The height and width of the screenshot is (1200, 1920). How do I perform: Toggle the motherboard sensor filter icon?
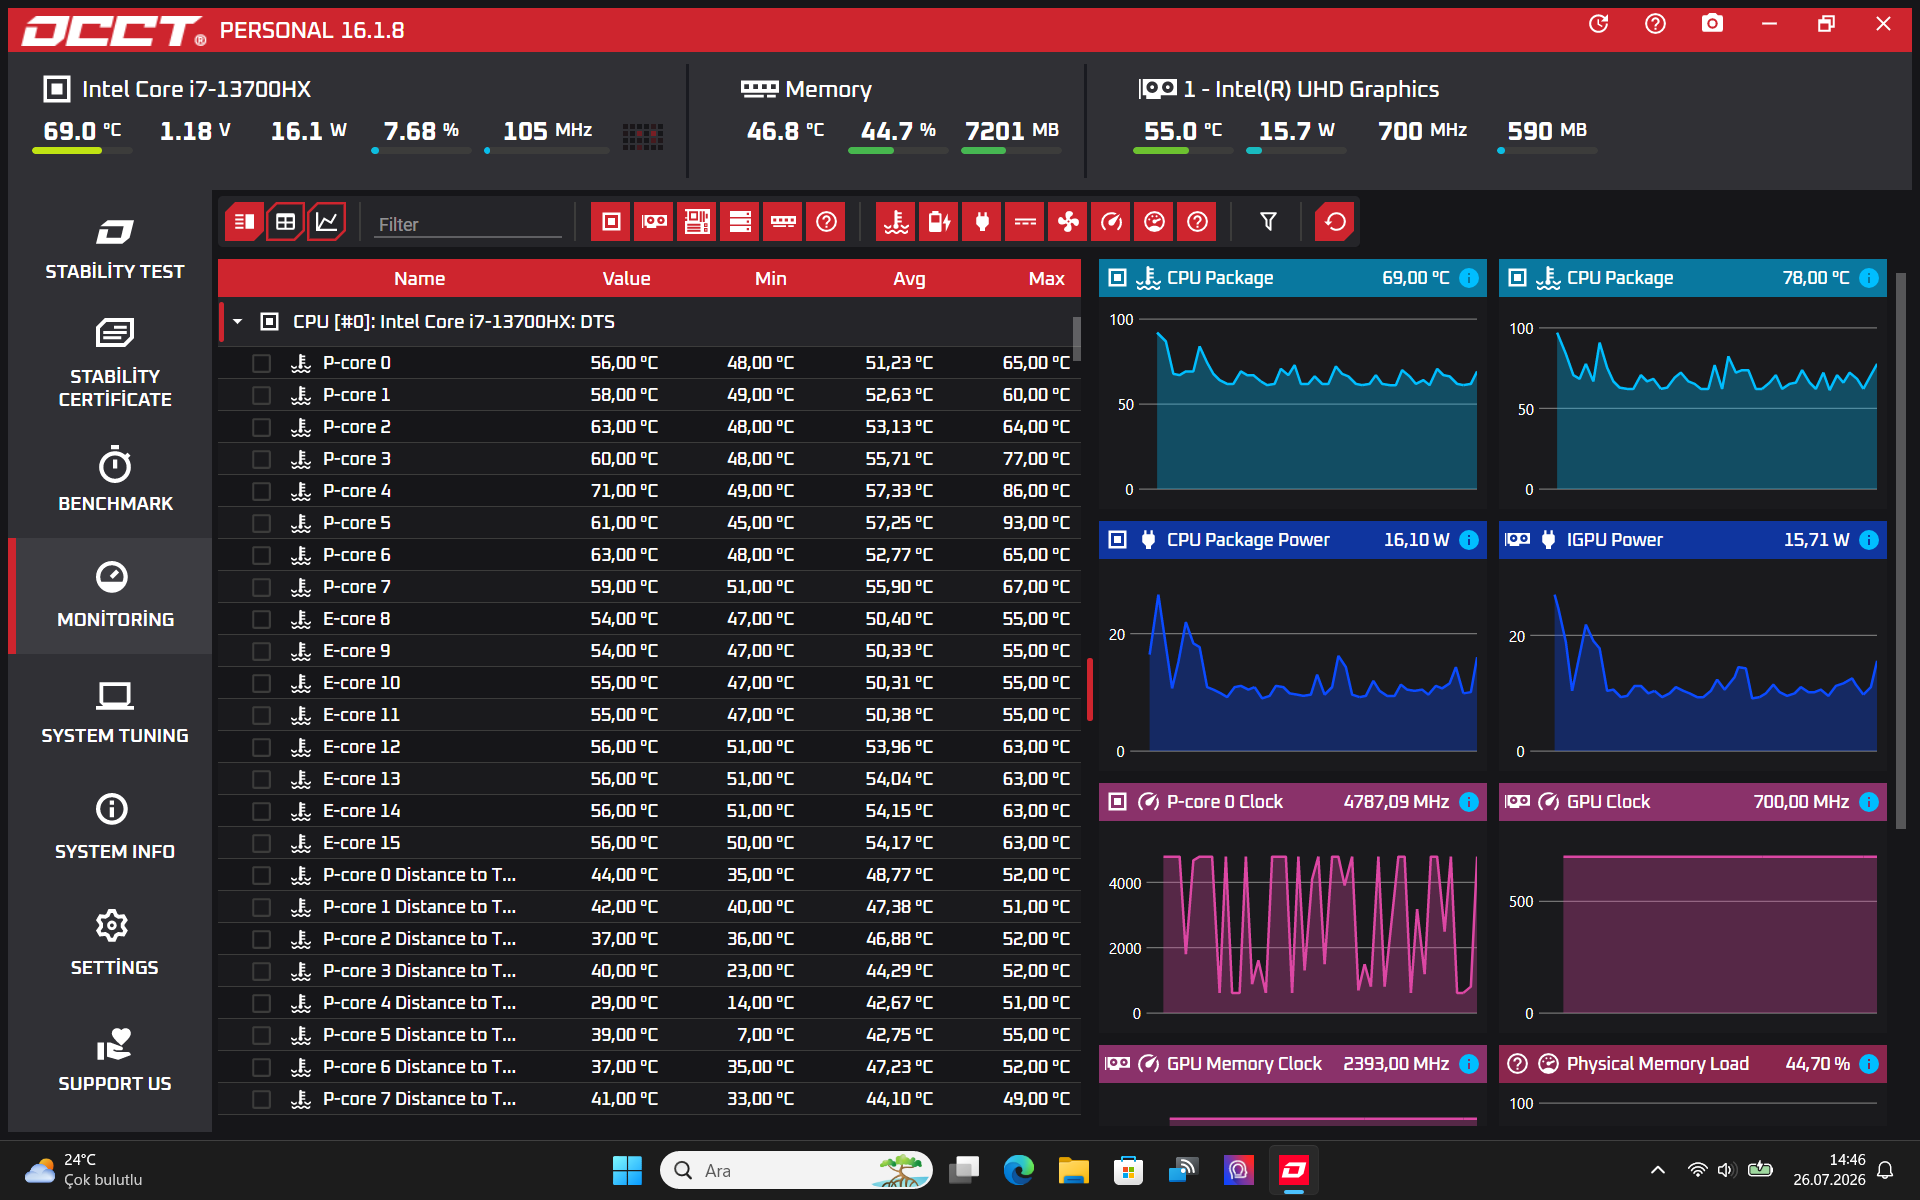pos(697,222)
